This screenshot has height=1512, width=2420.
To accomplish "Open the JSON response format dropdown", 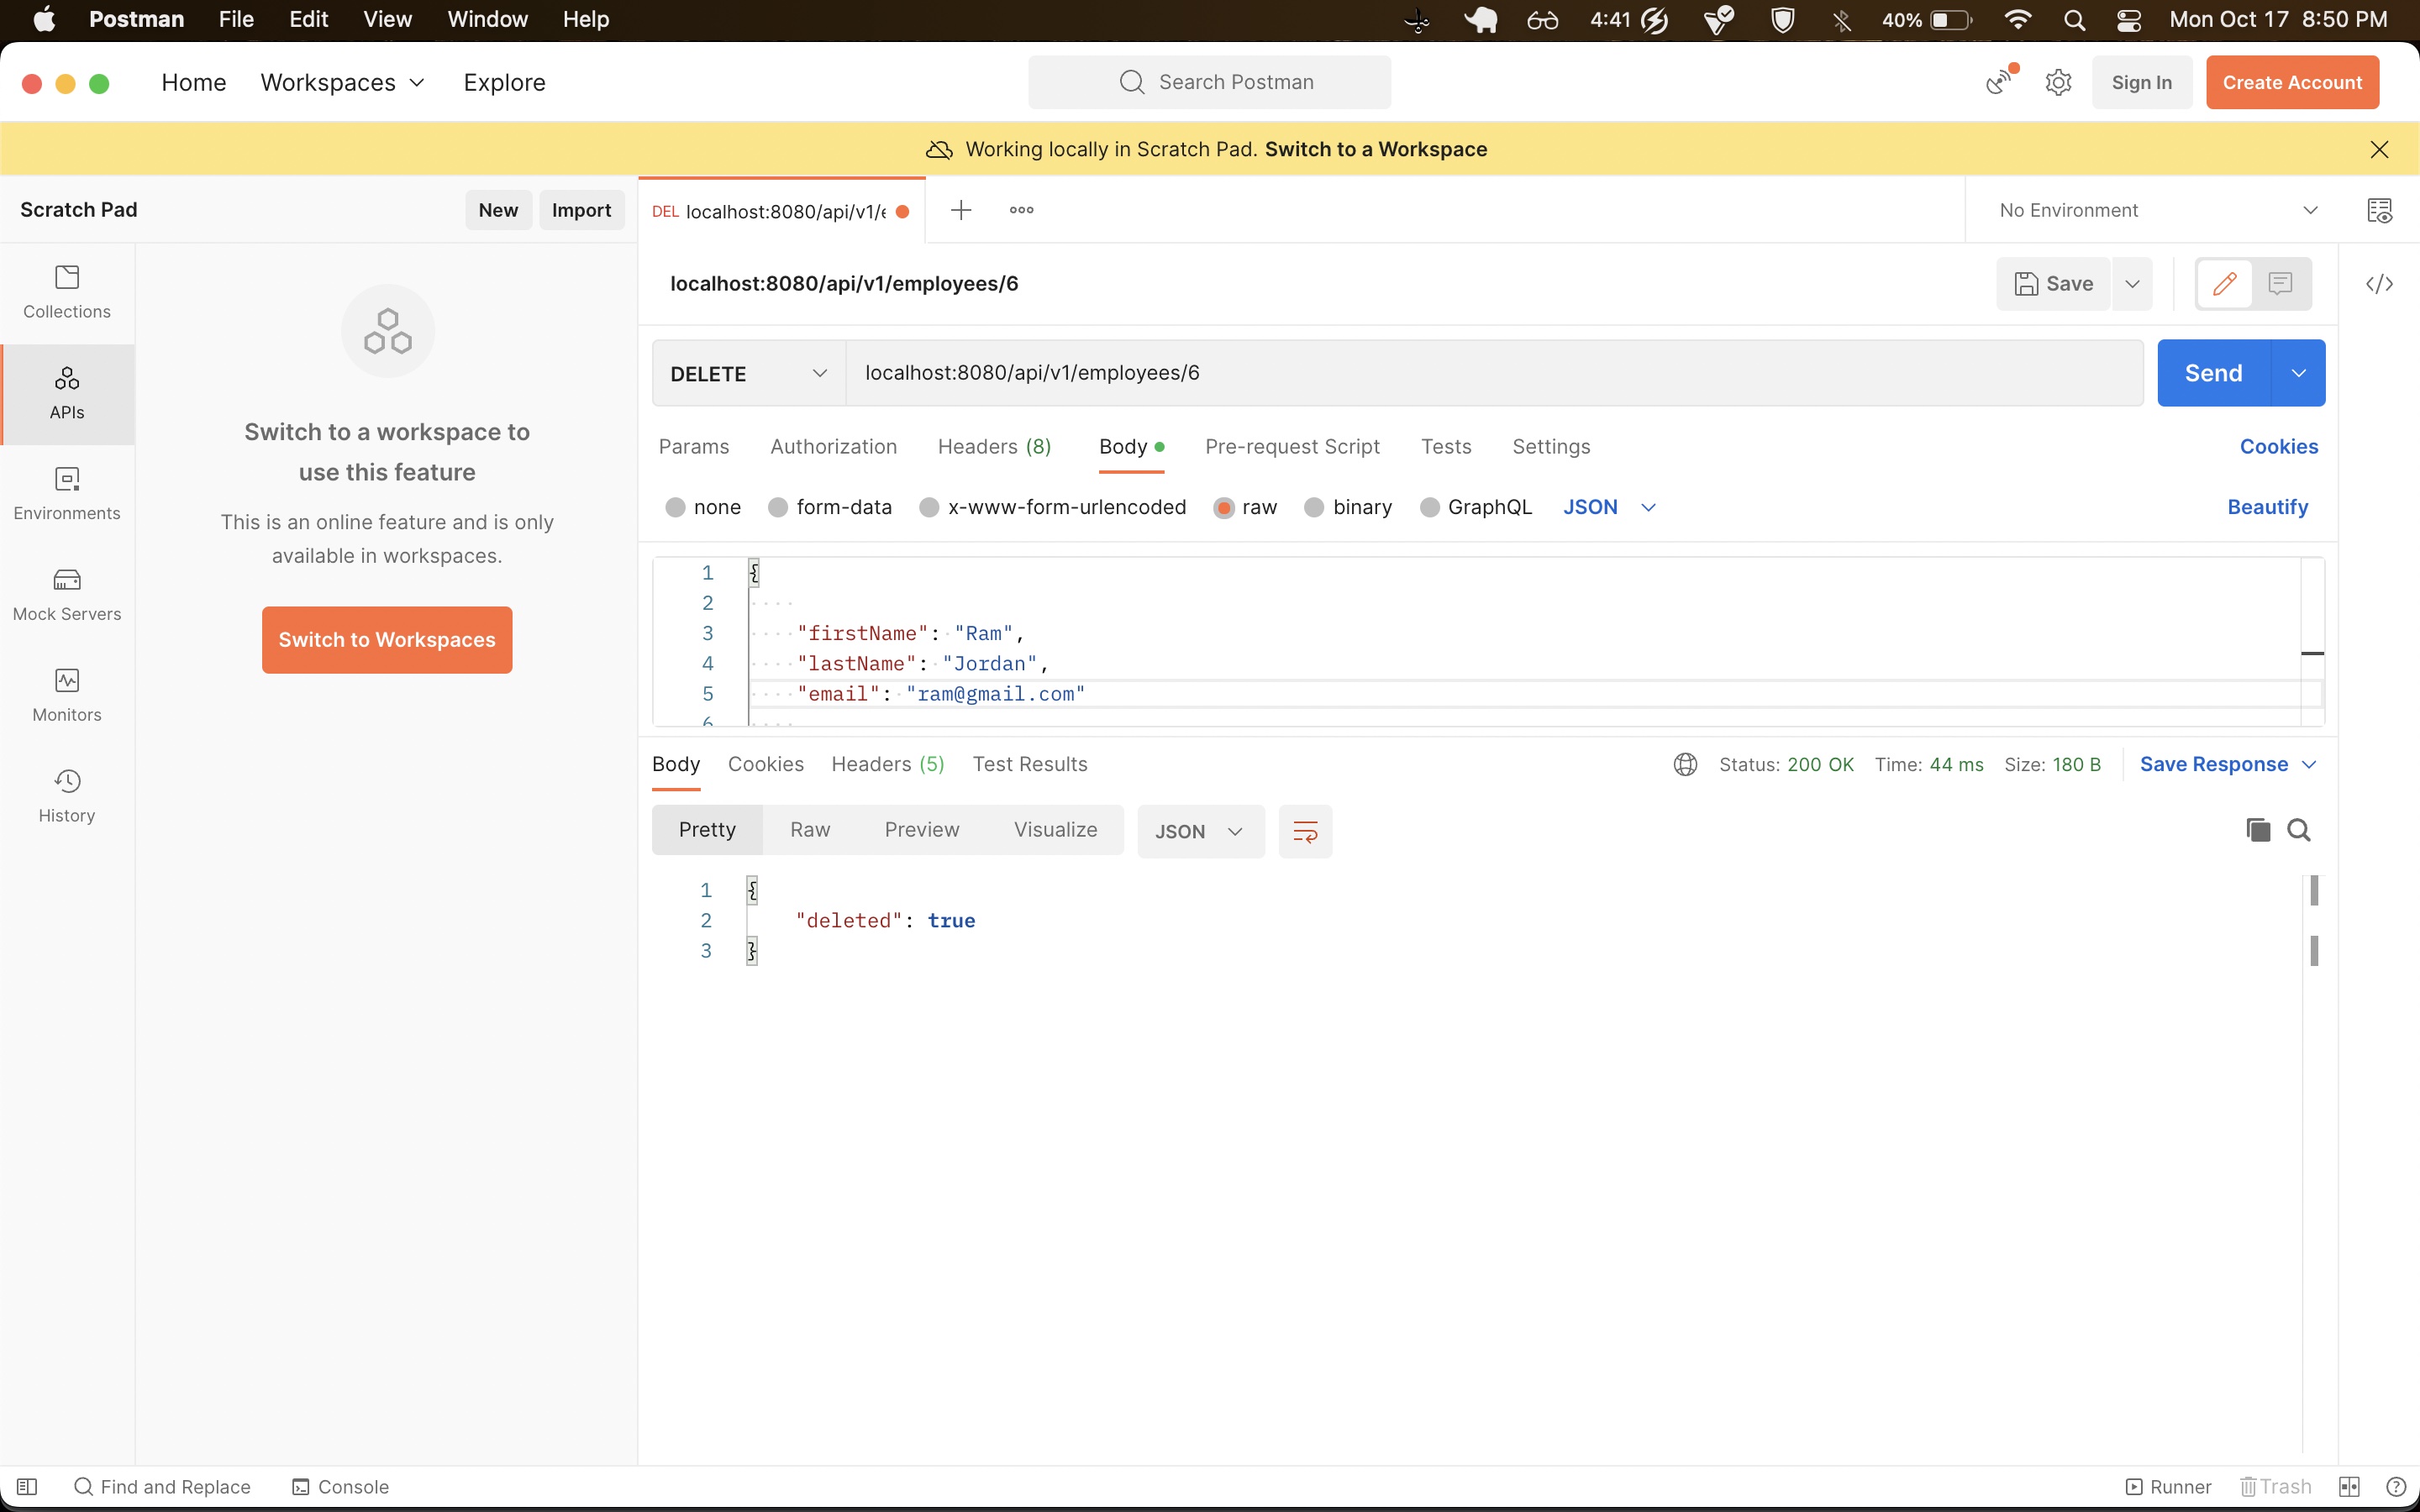I will pos(1198,830).
